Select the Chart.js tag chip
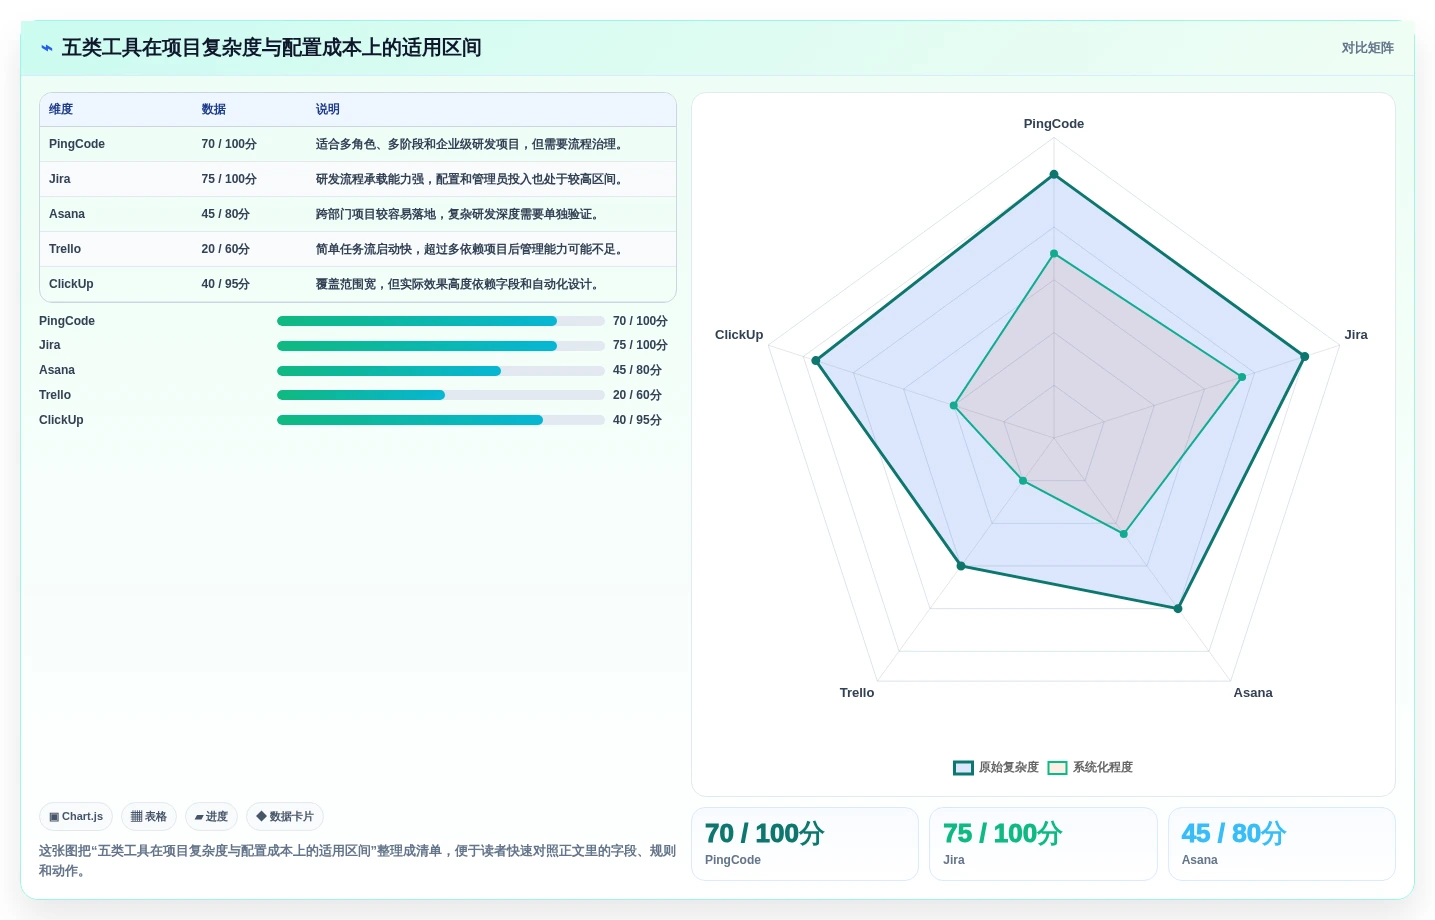 pos(76,817)
